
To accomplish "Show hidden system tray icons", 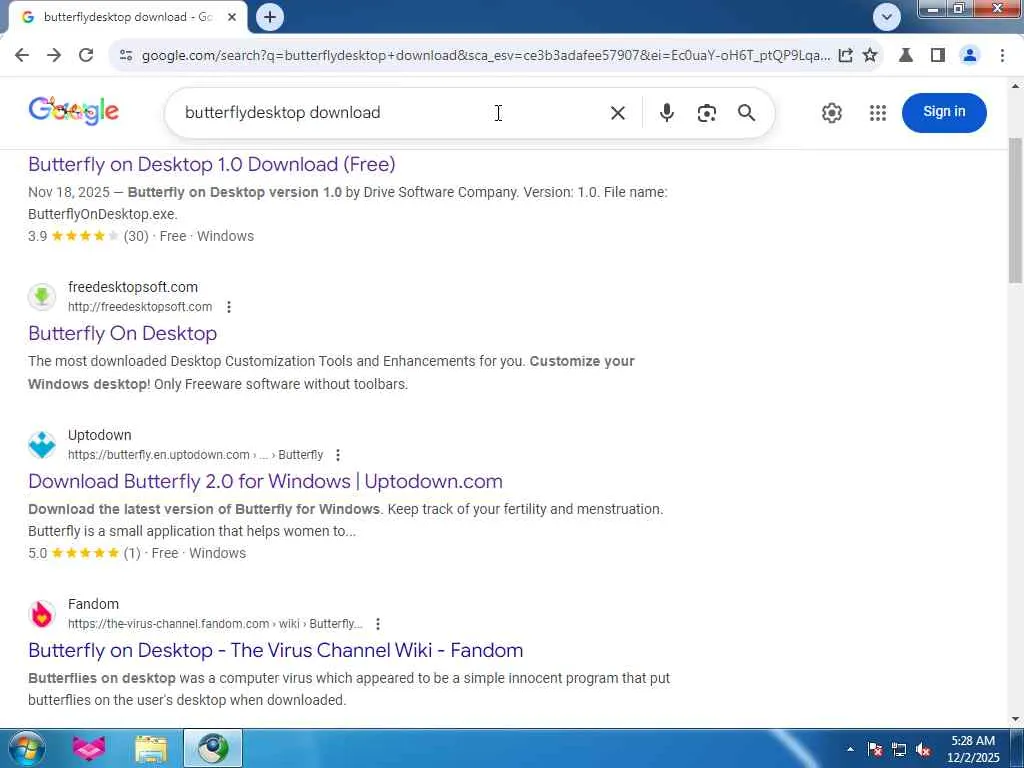I will pos(850,749).
